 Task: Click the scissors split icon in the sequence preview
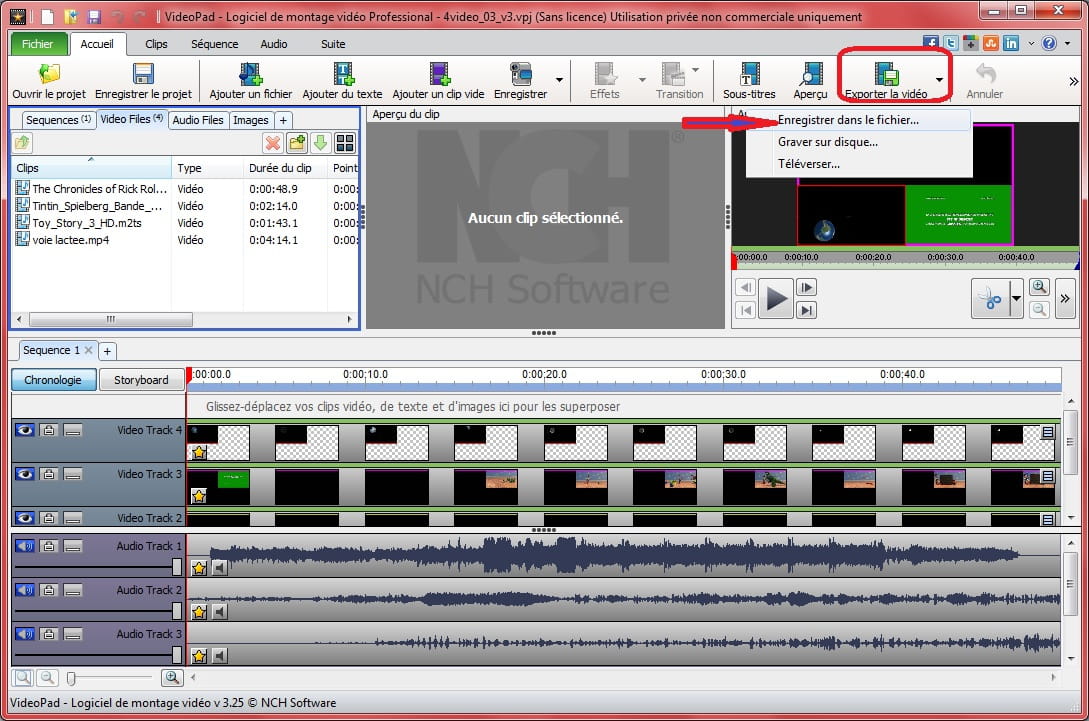990,299
